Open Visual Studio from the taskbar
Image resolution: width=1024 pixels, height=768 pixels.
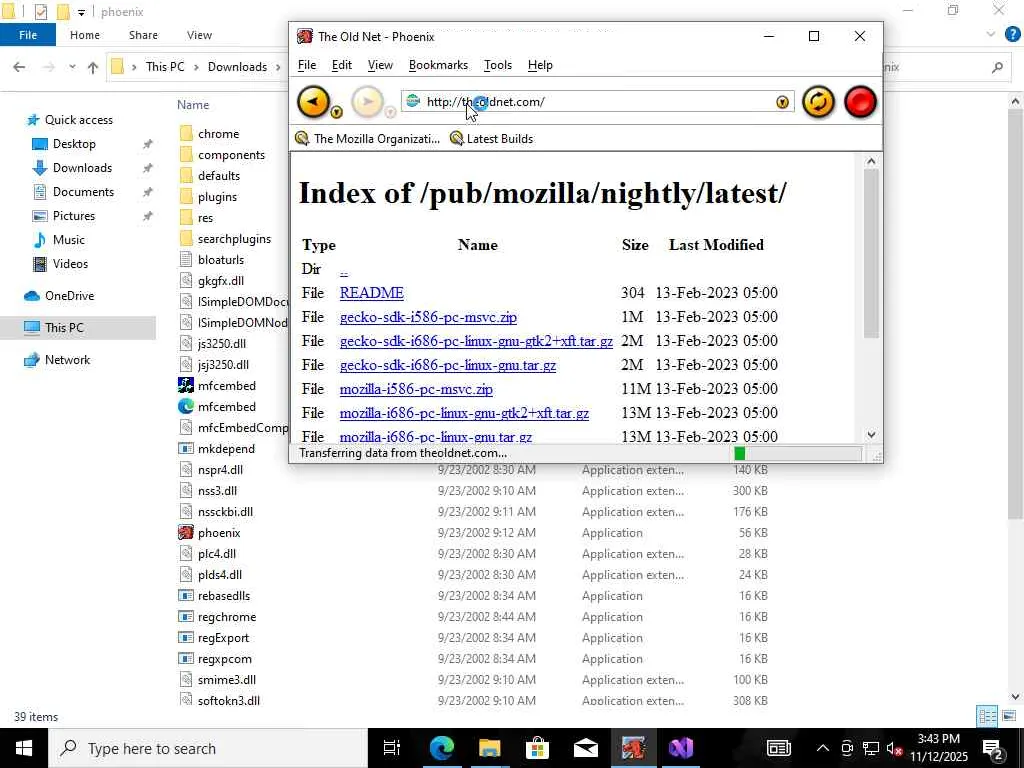click(680, 748)
